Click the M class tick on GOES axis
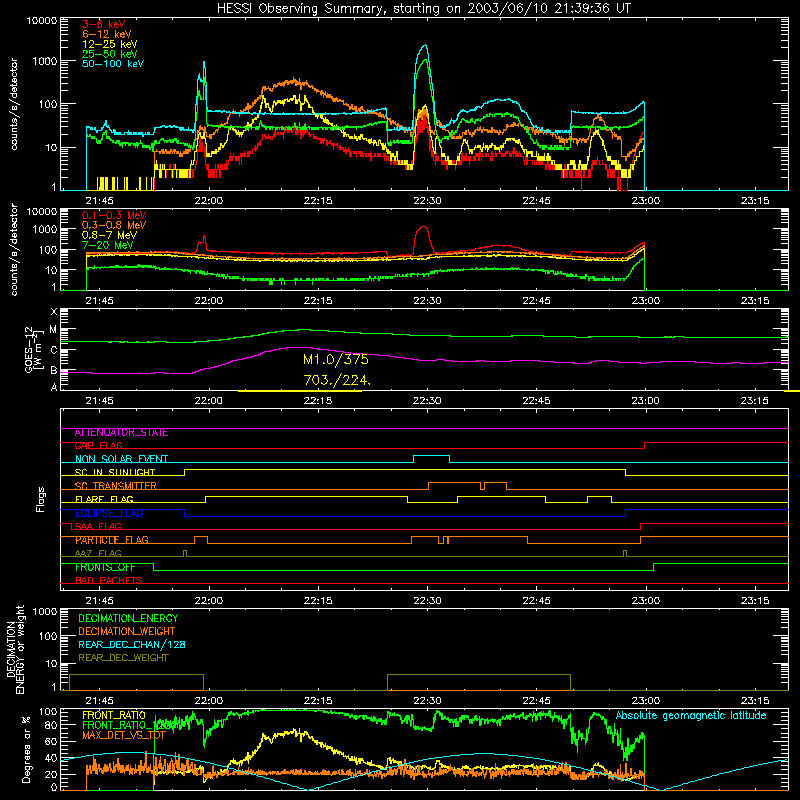 click(53, 330)
